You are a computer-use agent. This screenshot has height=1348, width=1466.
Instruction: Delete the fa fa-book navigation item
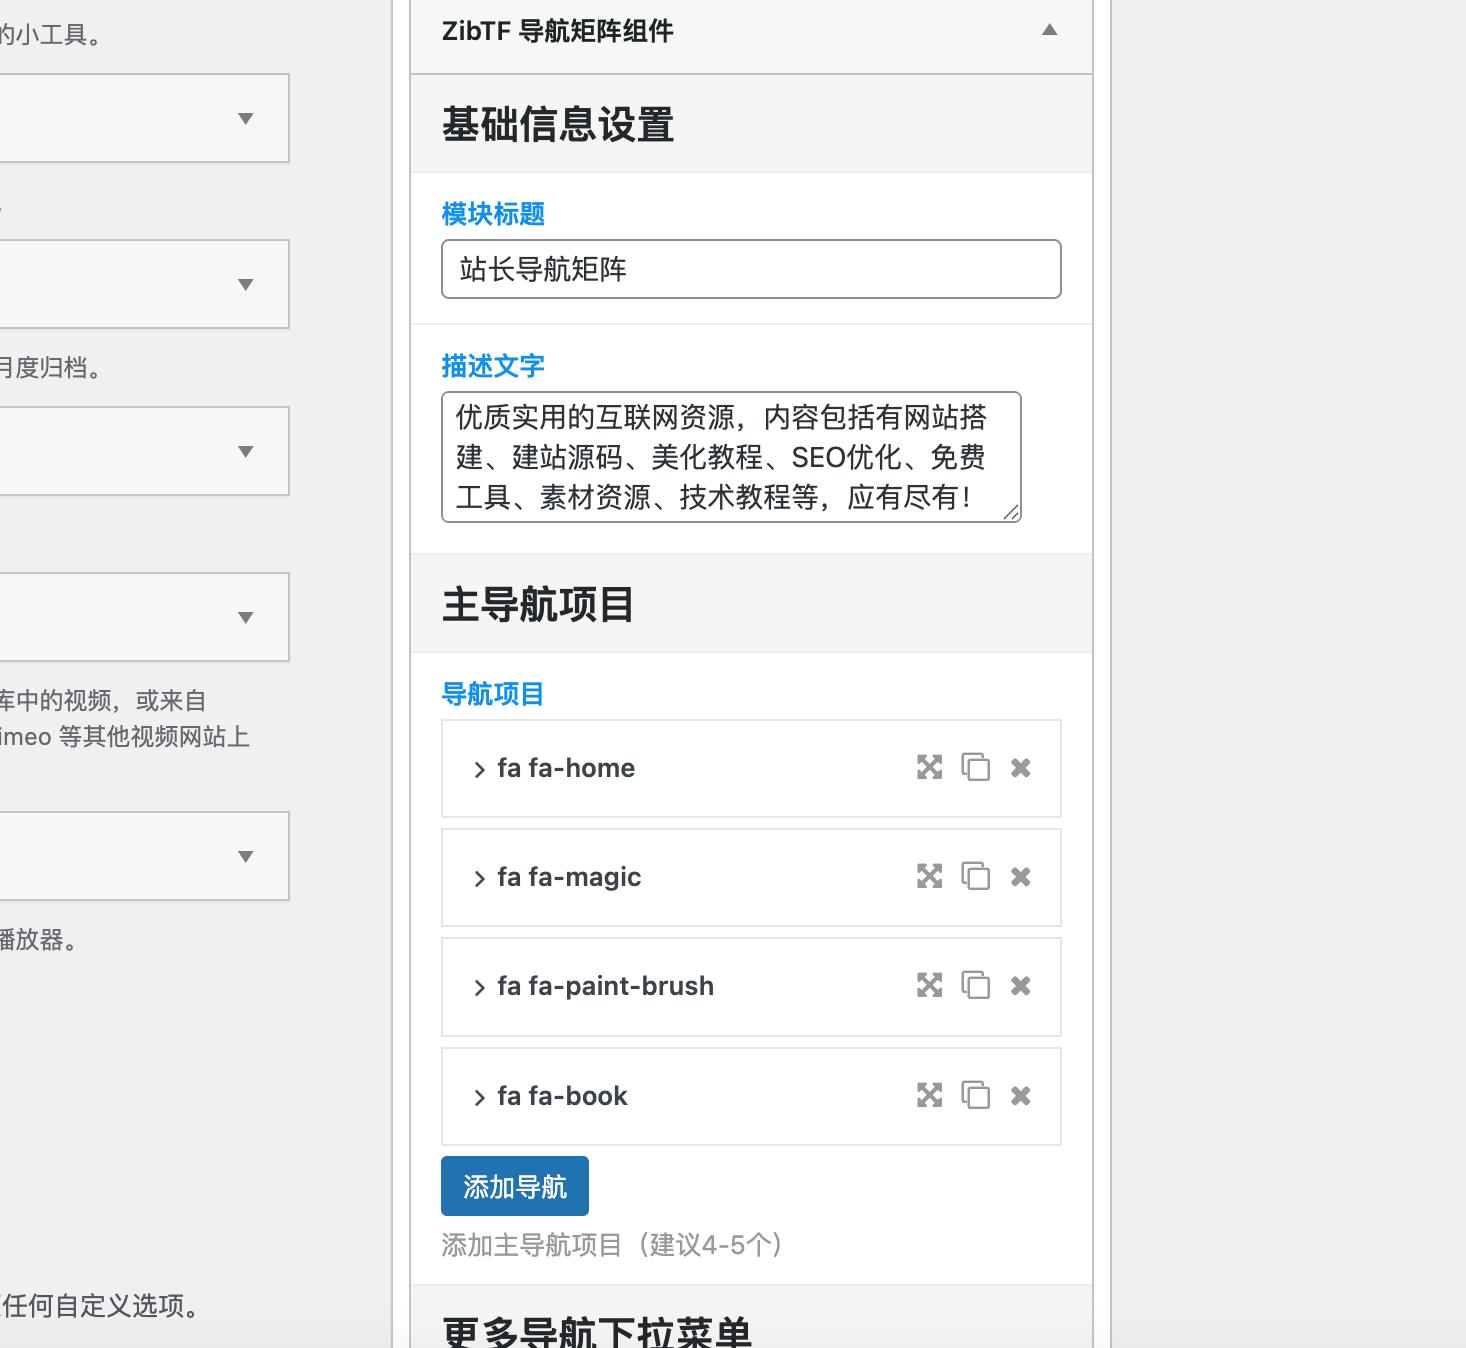click(1020, 1096)
